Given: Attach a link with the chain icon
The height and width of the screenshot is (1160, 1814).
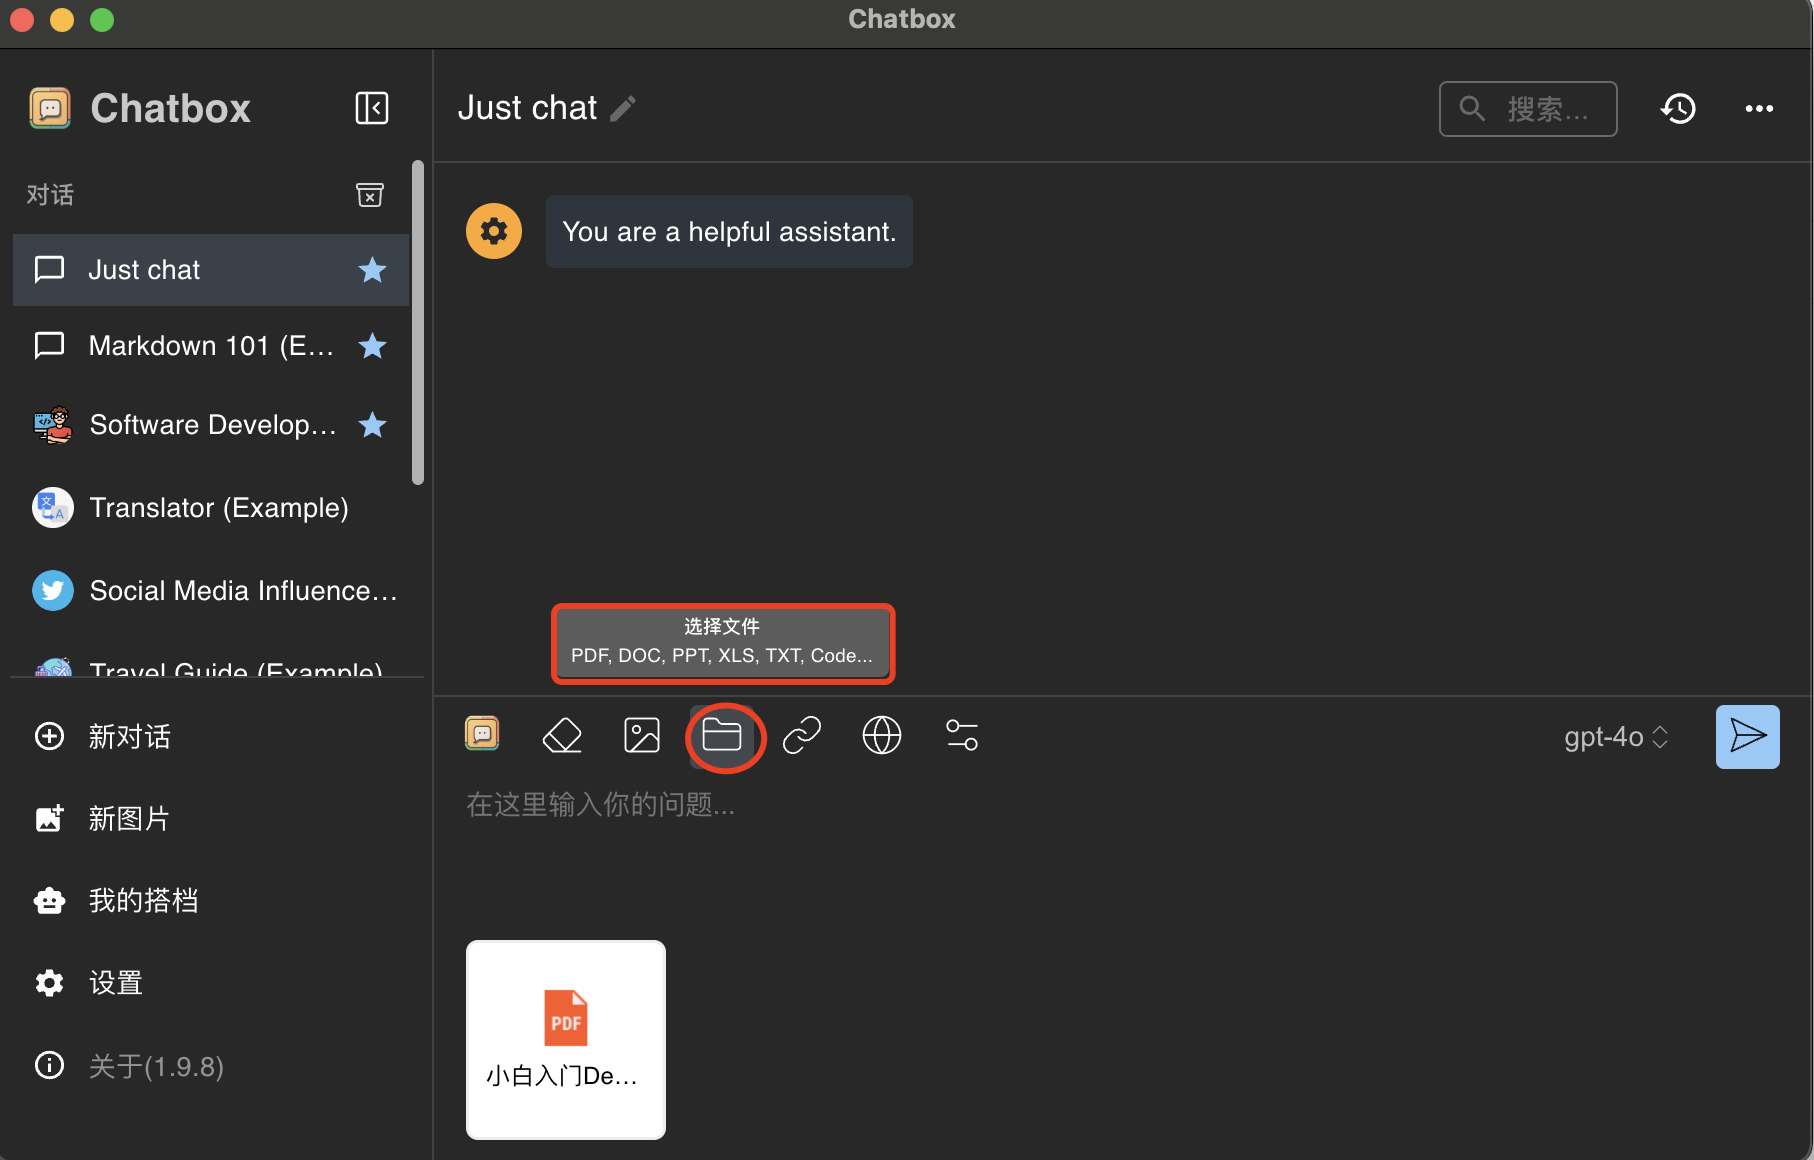Looking at the screenshot, I should pyautogui.click(x=802, y=736).
